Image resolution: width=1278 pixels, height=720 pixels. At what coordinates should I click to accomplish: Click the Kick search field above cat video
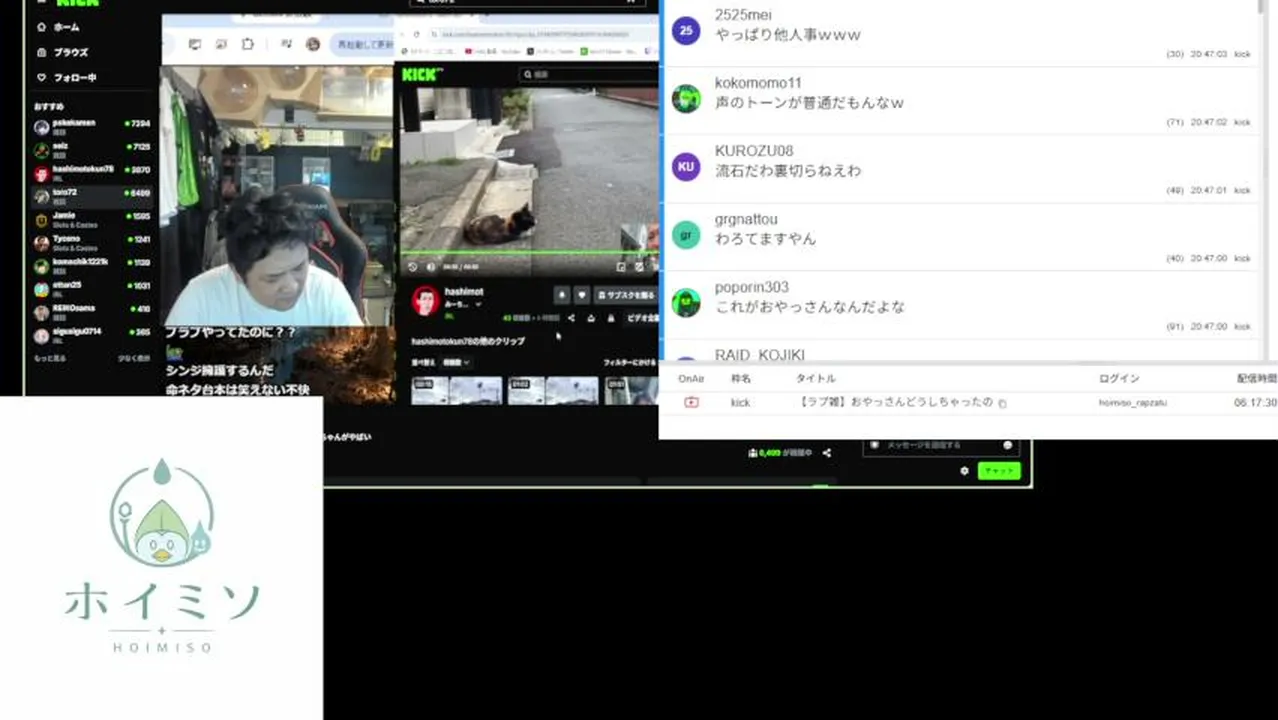point(589,74)
